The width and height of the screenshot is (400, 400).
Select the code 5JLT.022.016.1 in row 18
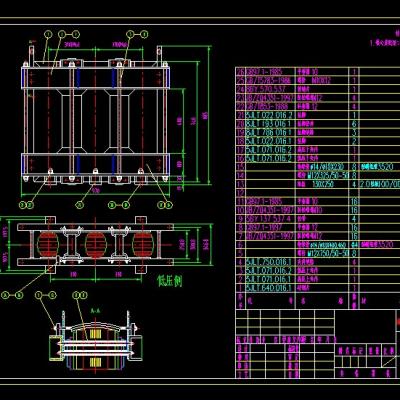click(269, 141)
